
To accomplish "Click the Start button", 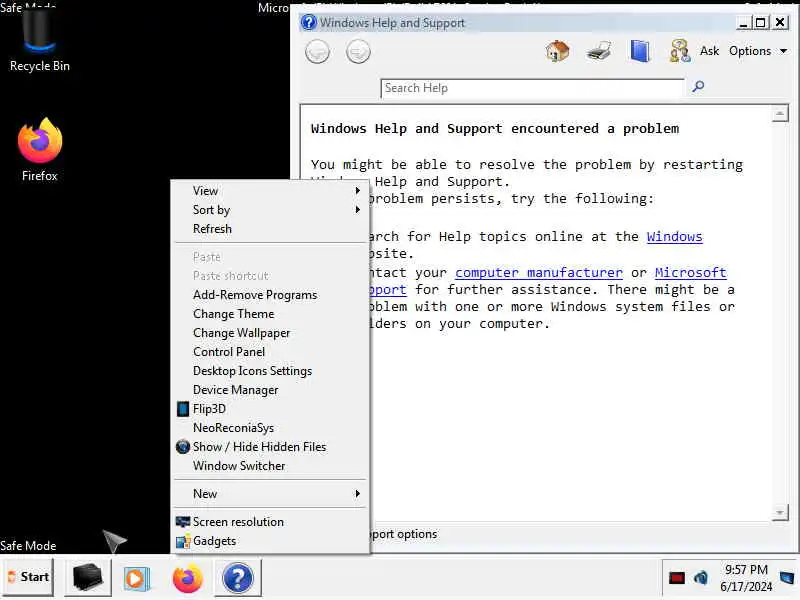I will [x=29, y=577].
